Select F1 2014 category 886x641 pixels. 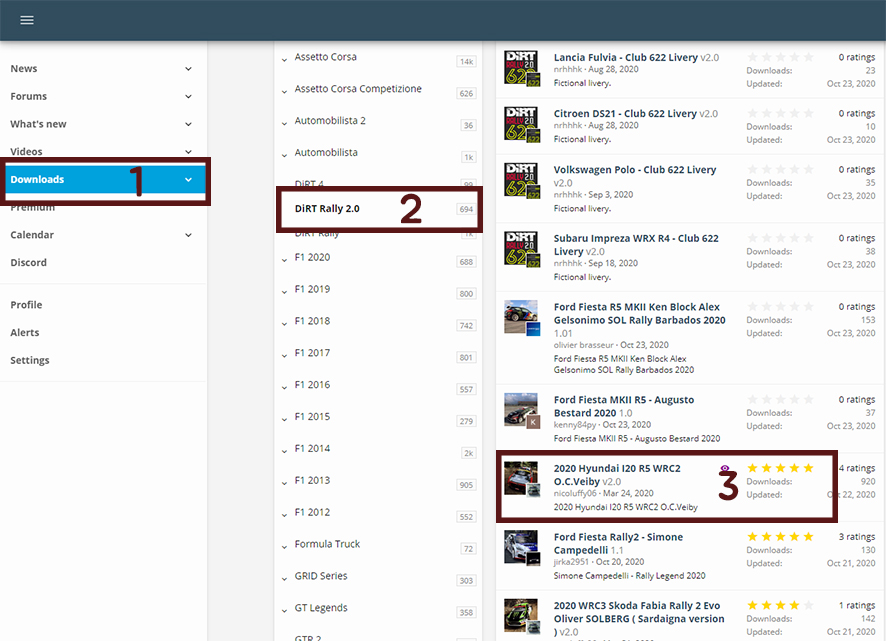tap(312, 448)
